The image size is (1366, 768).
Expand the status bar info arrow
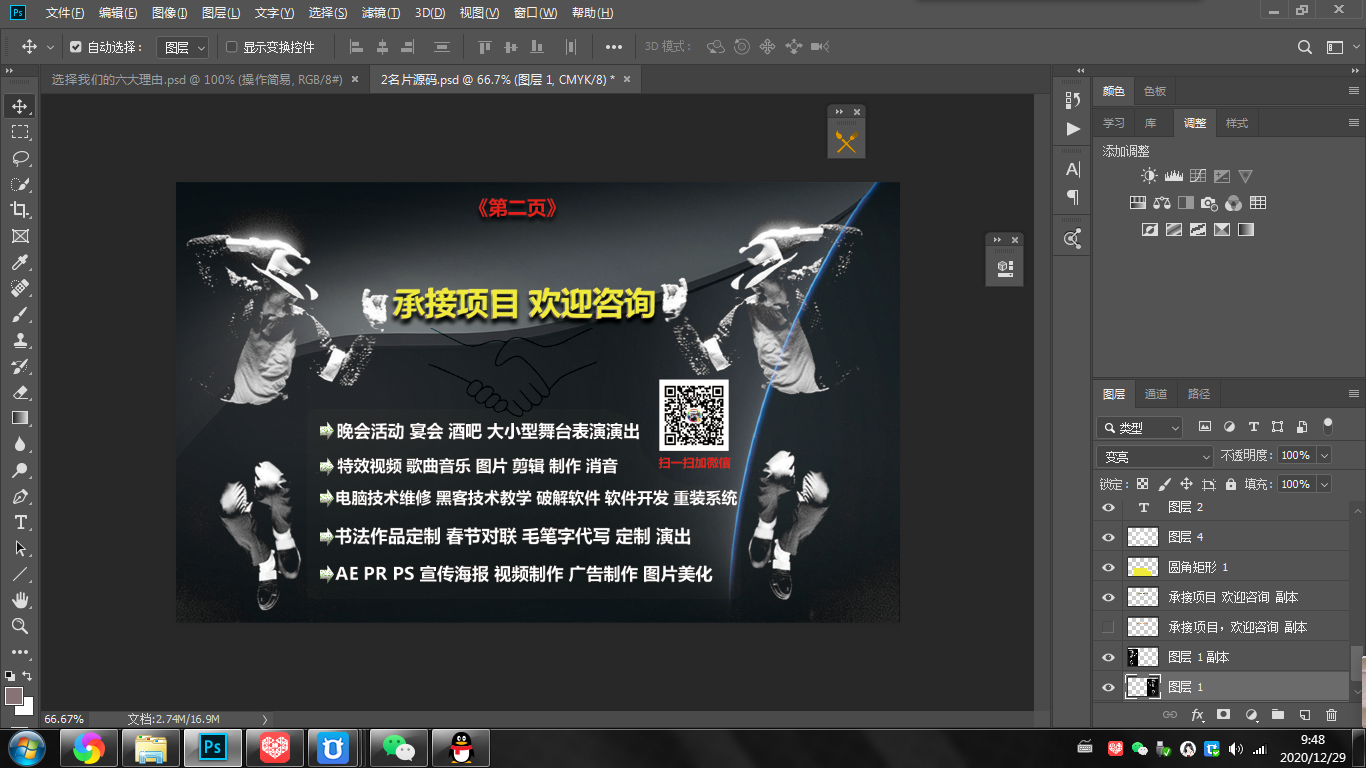pos(264,719)
